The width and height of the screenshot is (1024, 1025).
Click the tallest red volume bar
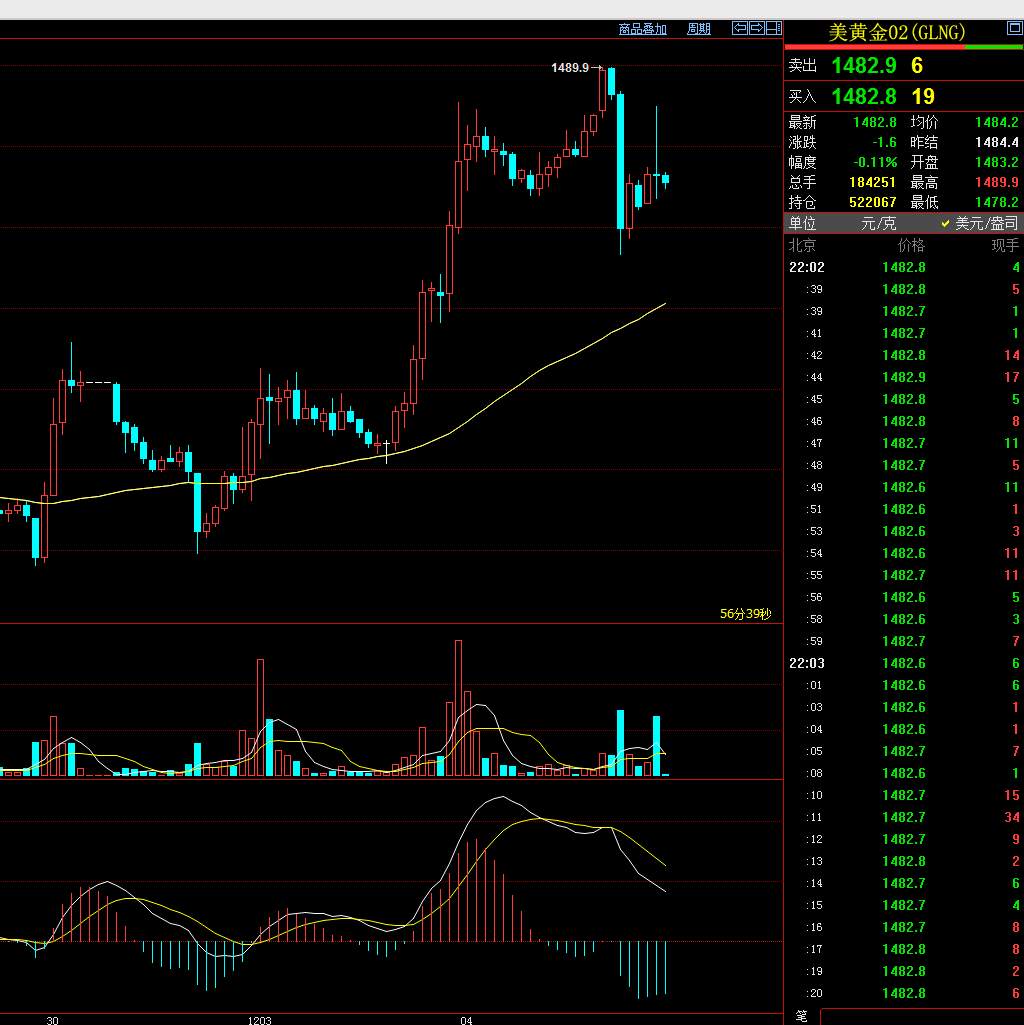[458, 708]
